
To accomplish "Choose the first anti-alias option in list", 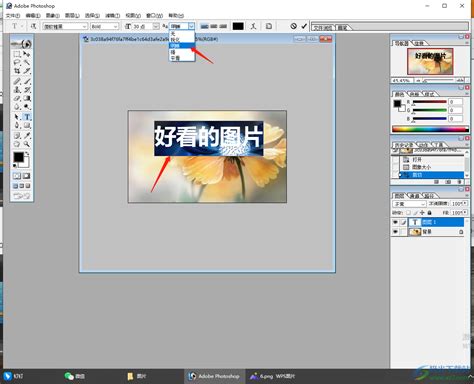I will tap(182, 34).
